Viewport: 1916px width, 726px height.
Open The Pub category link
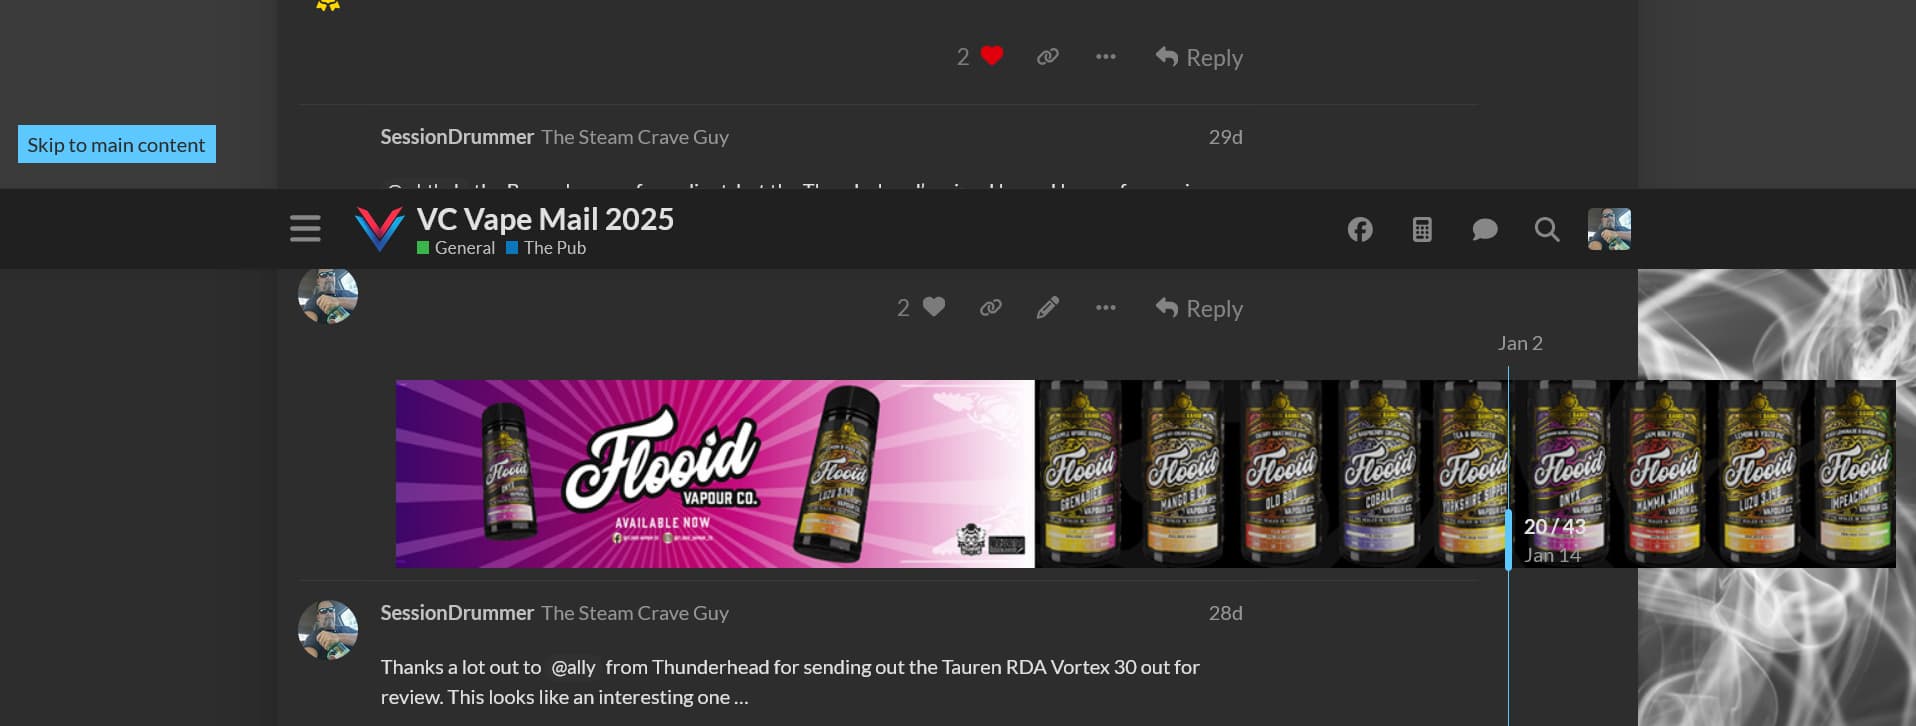coord(546,248)
